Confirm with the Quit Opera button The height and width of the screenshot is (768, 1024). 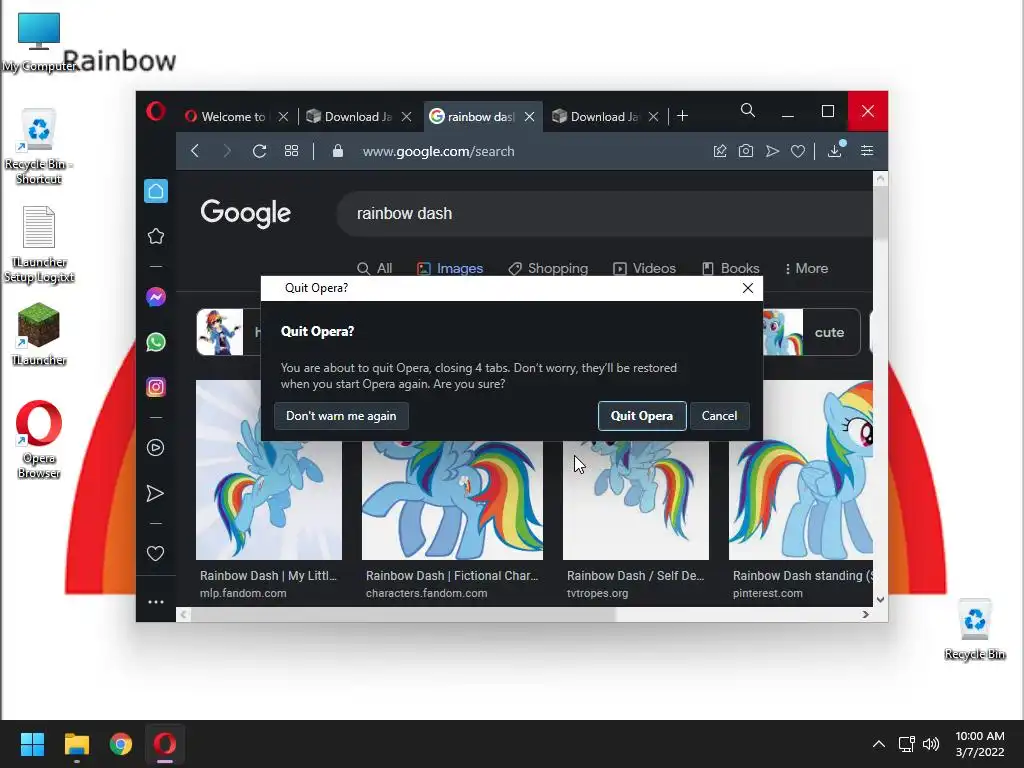[x=642, y=416]
